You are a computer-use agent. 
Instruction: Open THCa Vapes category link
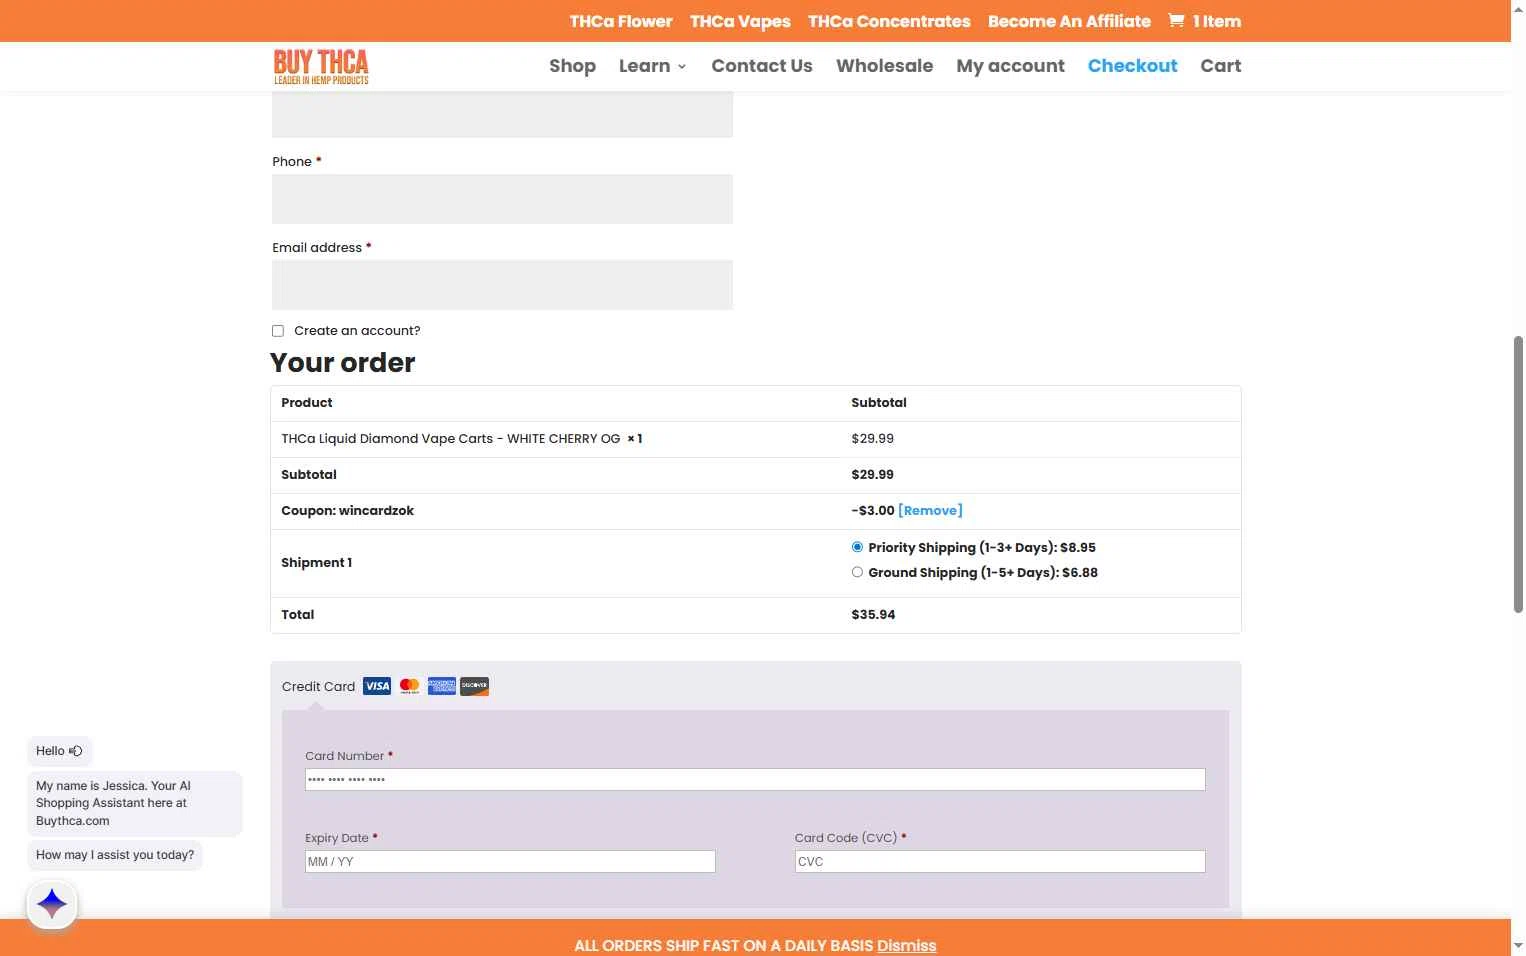click(740, 21)
